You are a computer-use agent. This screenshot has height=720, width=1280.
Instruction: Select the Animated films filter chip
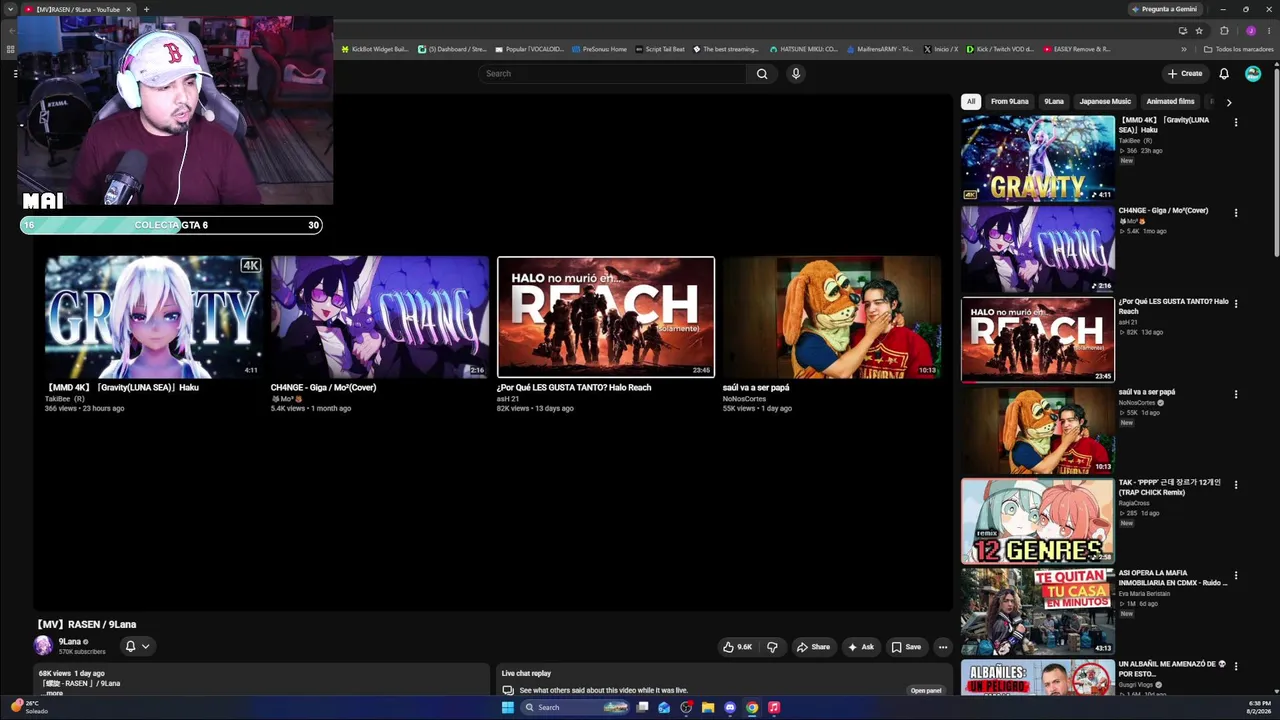pyautogui.click(x=1170, y=101)
